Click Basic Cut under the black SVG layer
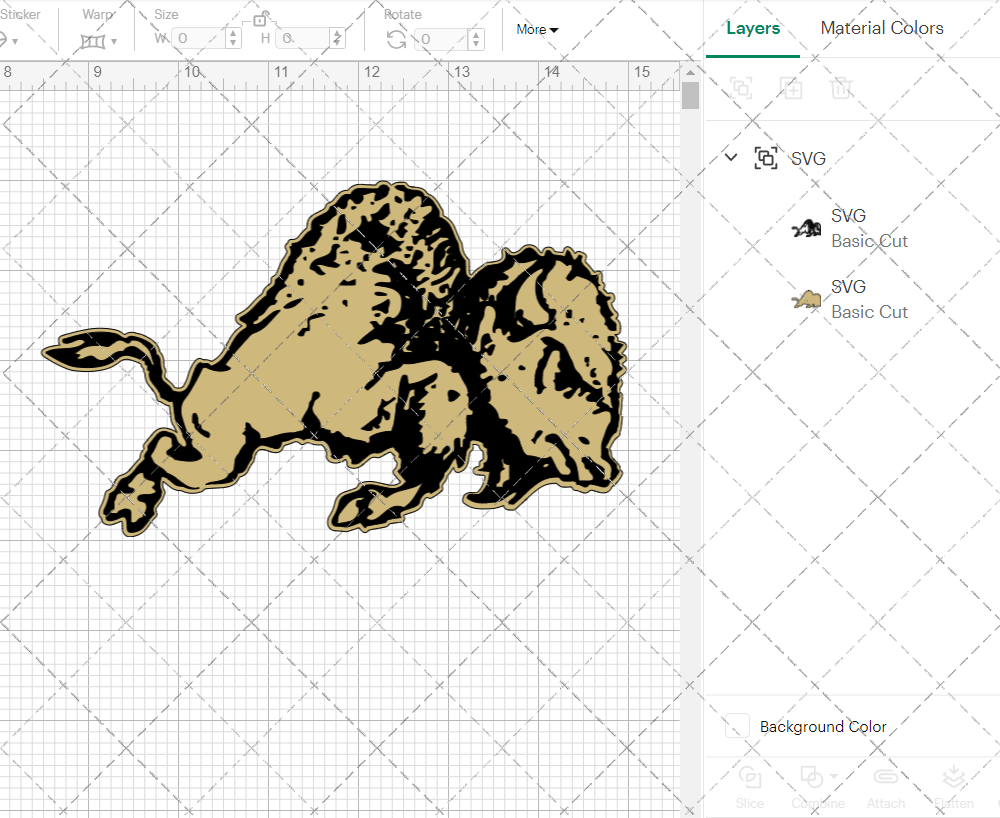 [869, 241]
